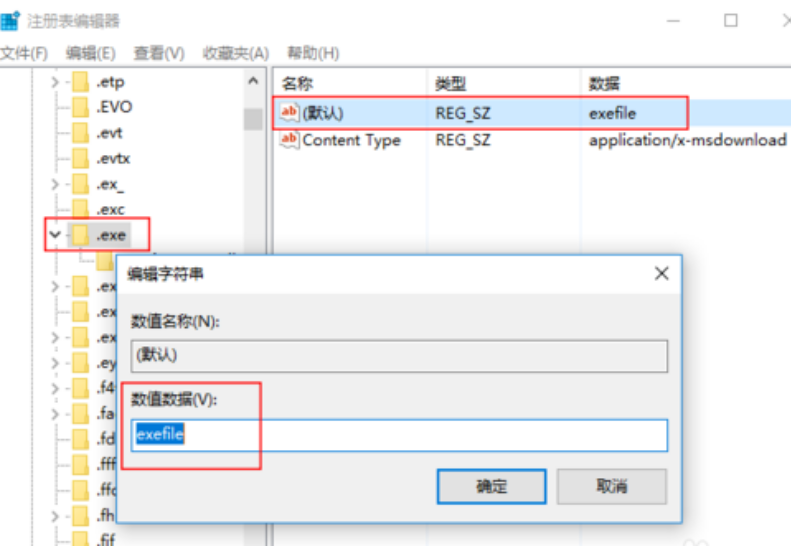Click the .fif key label
The image size is (791, 550).
106,539
